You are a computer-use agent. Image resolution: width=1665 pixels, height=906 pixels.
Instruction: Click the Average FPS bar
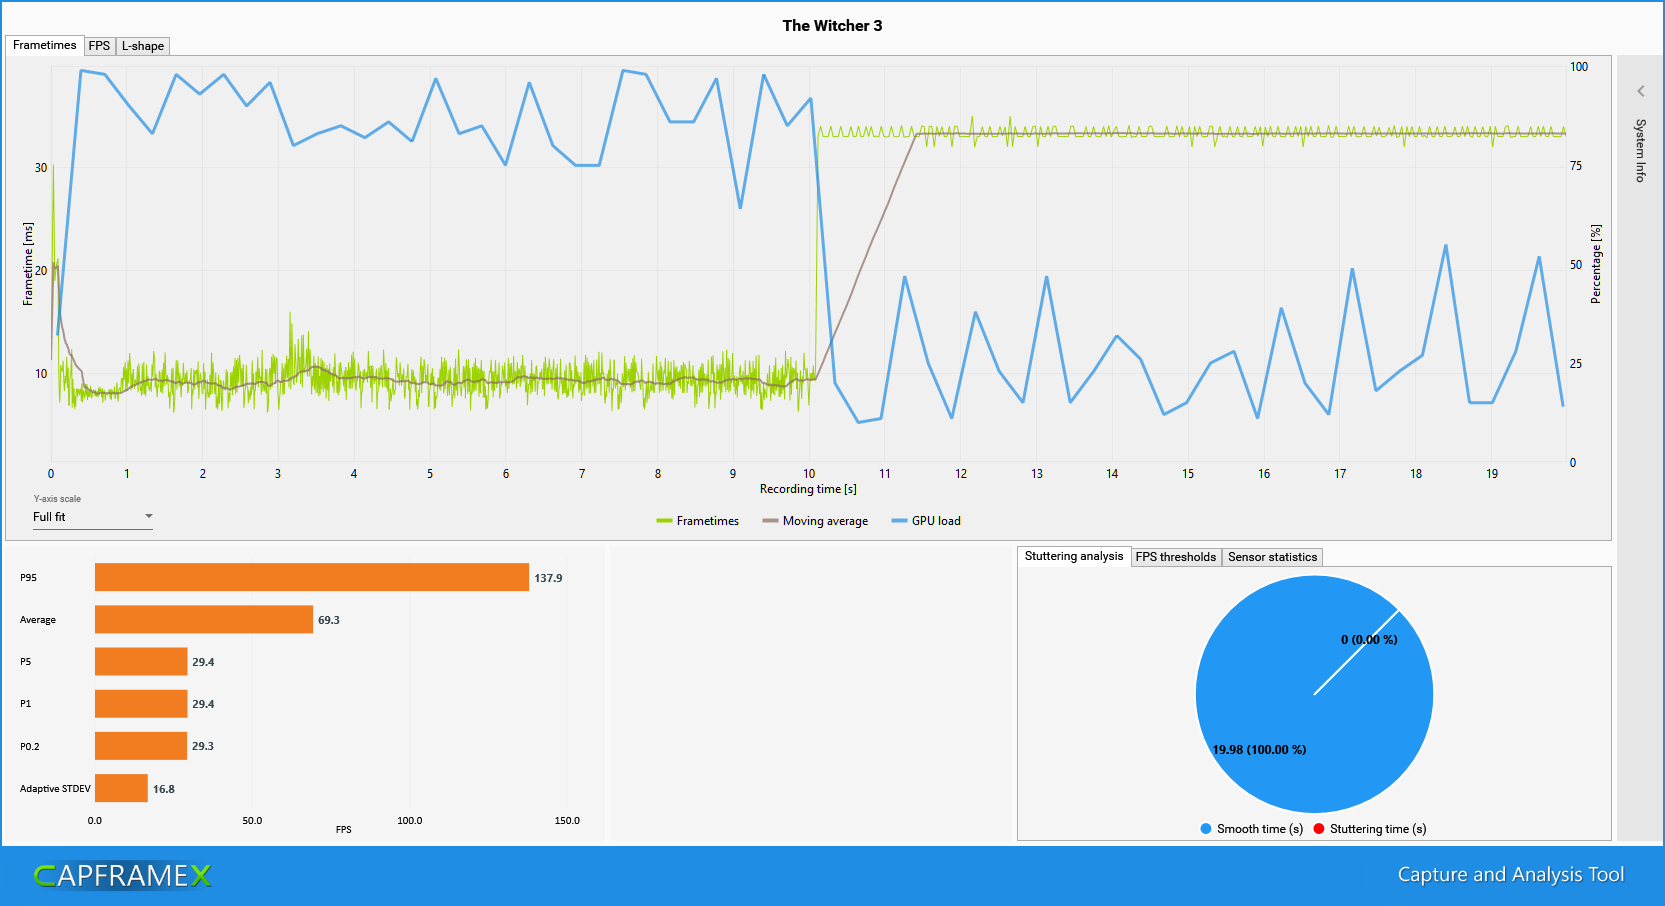click(200, 619)
